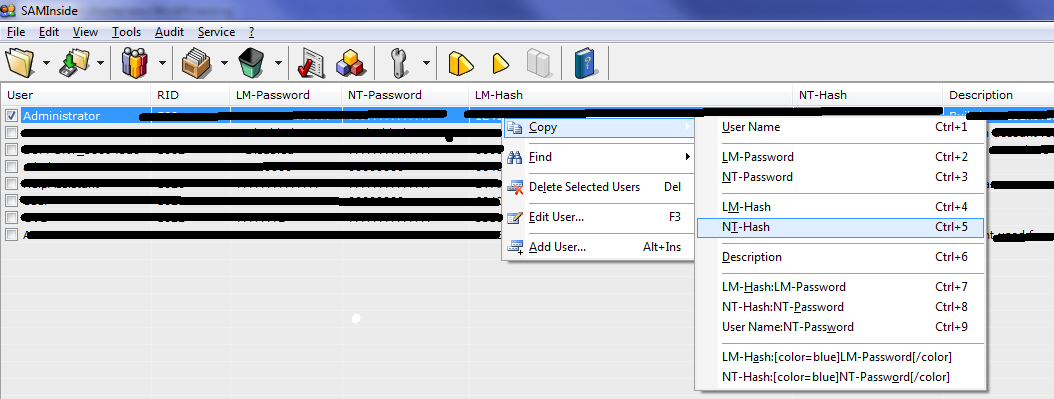Viewport: 1054px width, 399px height.
Task: Open the blue help book icon
Action: pyautogui.click(x=586, y=63)
